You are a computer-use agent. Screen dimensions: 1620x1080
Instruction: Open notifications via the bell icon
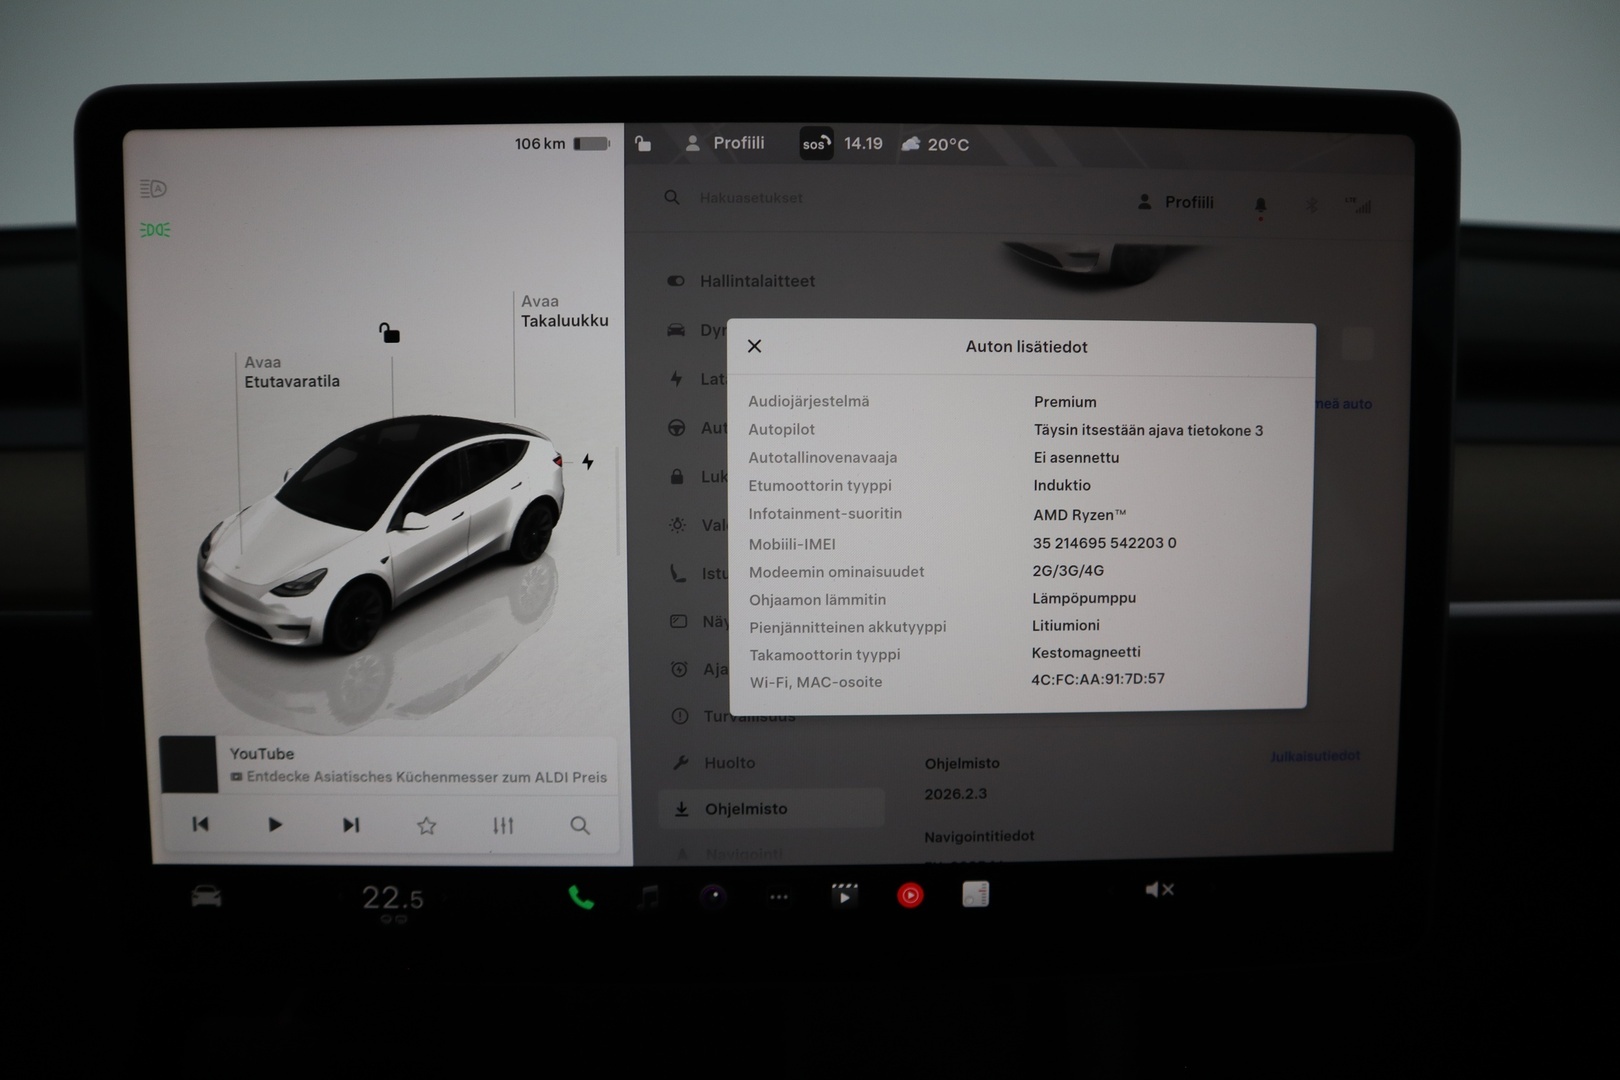click(1261, 203)
